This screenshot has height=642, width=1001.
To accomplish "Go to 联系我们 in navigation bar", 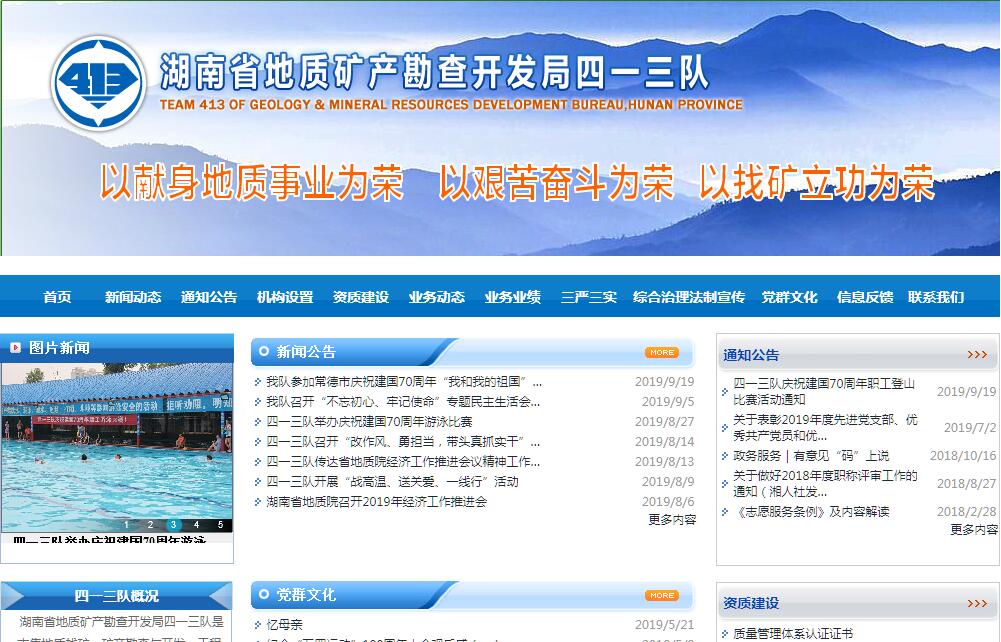I will click(936, 297).
